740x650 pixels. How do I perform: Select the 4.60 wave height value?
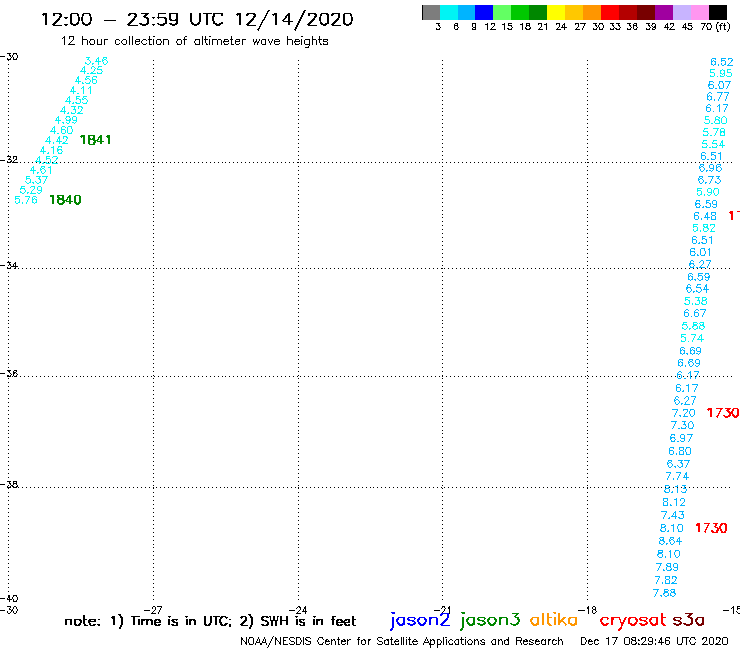click(61, 130)
